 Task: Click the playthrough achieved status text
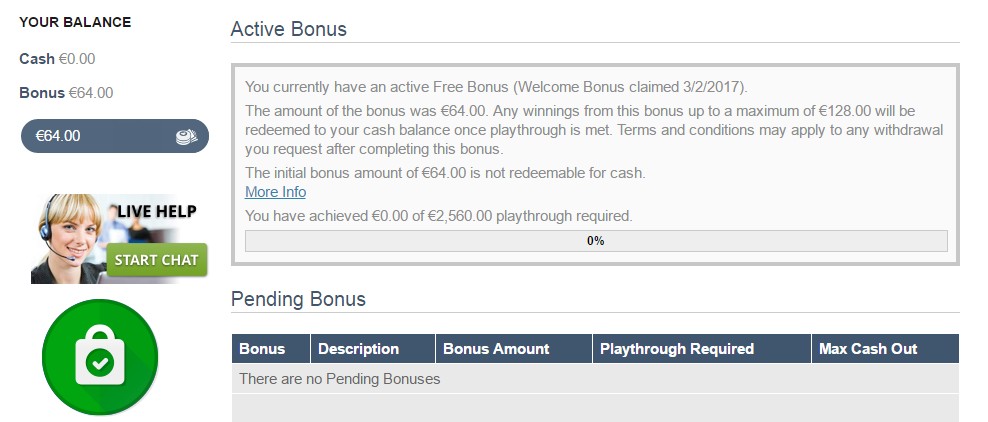tap(438, 215)
